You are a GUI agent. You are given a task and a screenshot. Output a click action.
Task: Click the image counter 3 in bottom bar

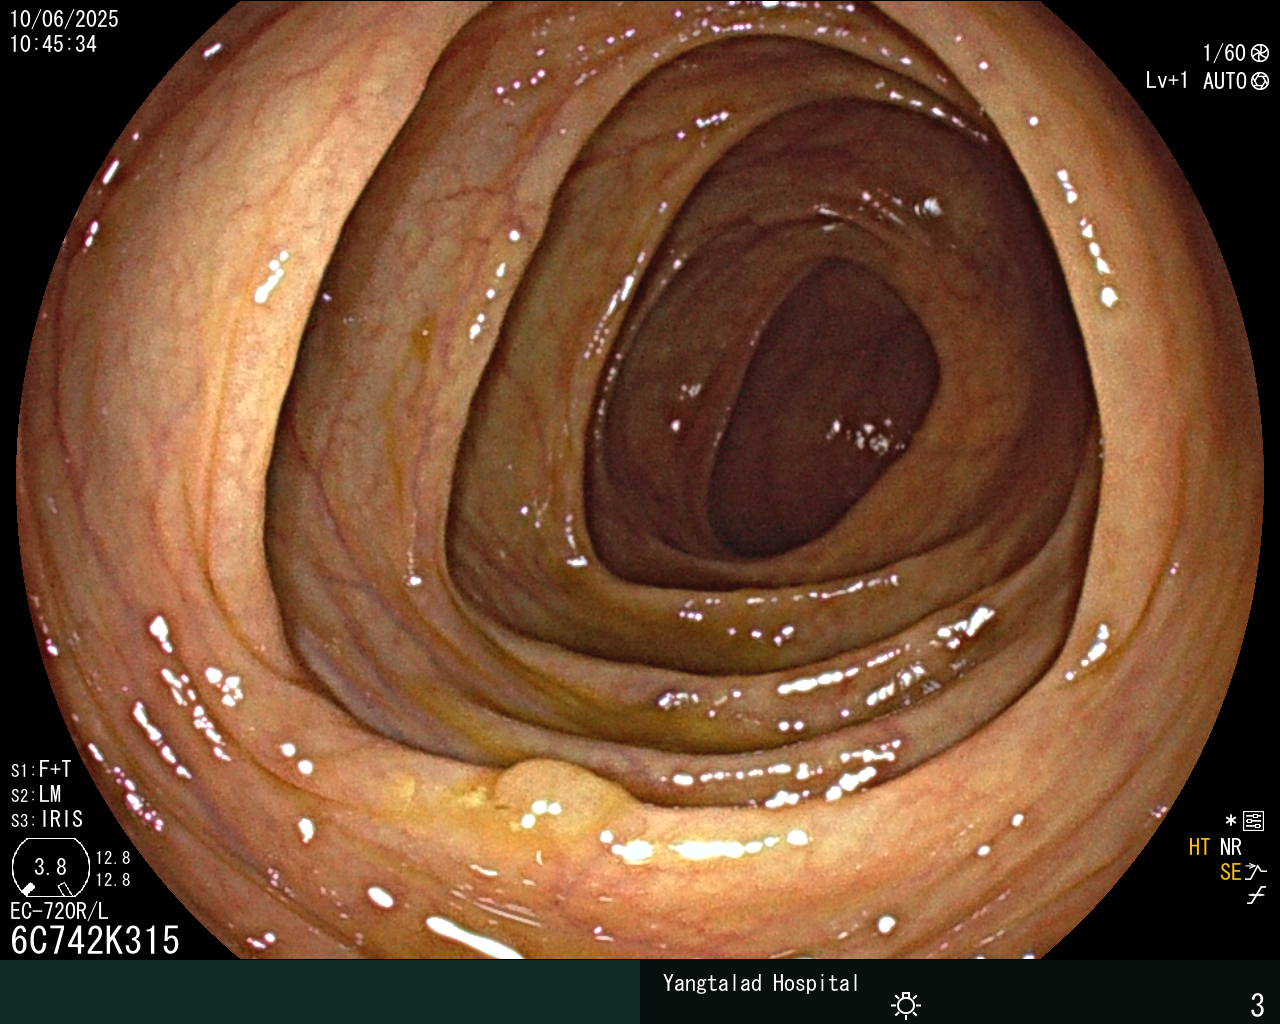[x=1257, y=1004]
